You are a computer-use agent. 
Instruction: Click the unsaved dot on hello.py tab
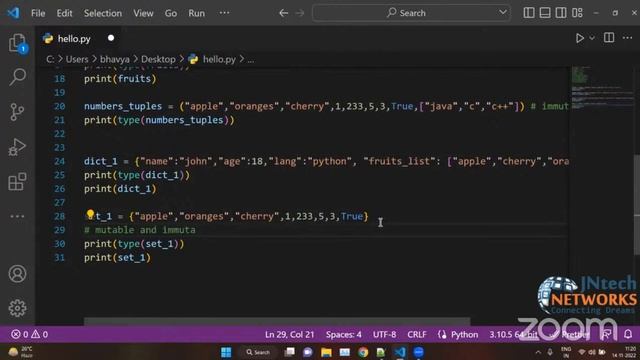click(111, 38)
